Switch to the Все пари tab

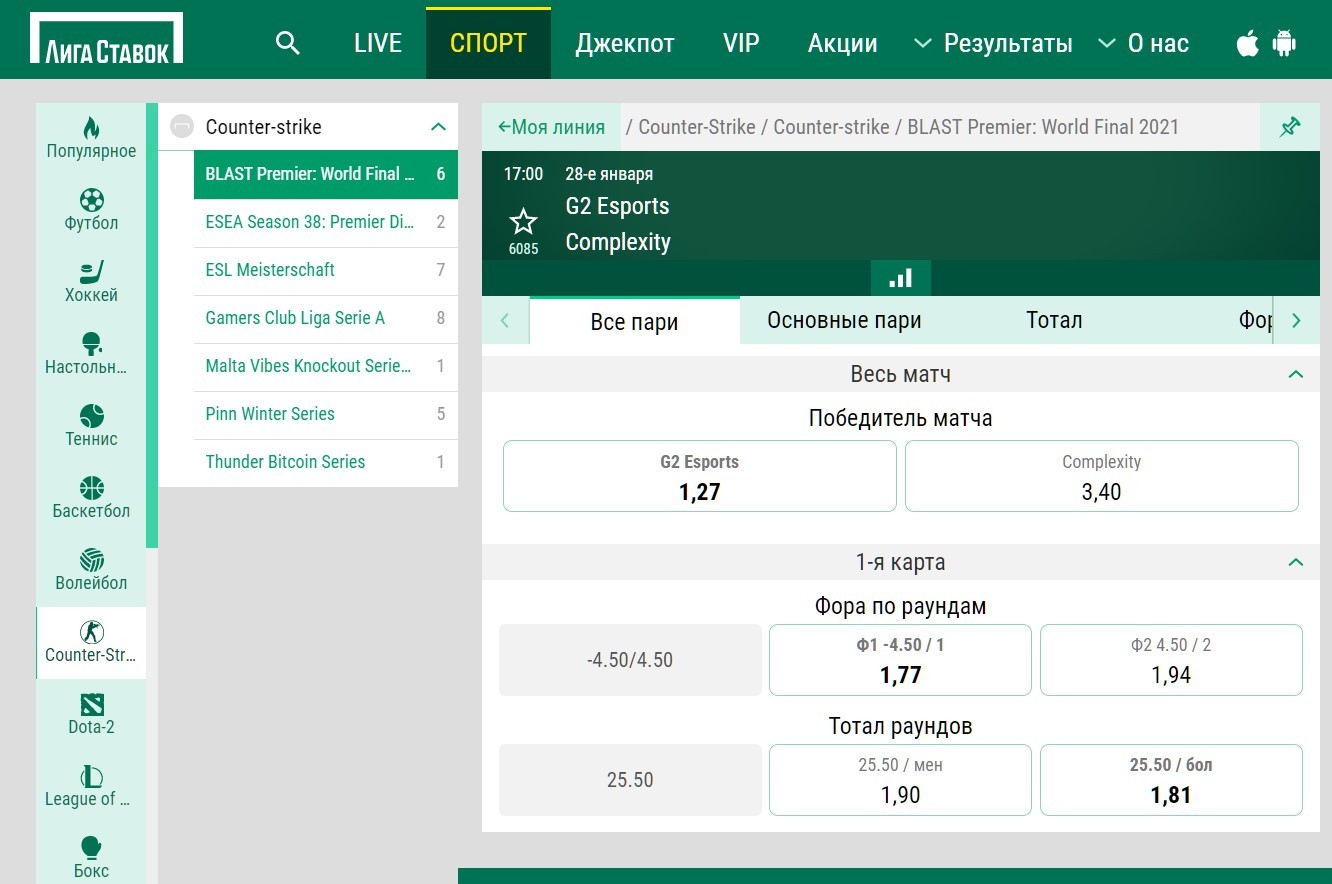tap(635, 321)
